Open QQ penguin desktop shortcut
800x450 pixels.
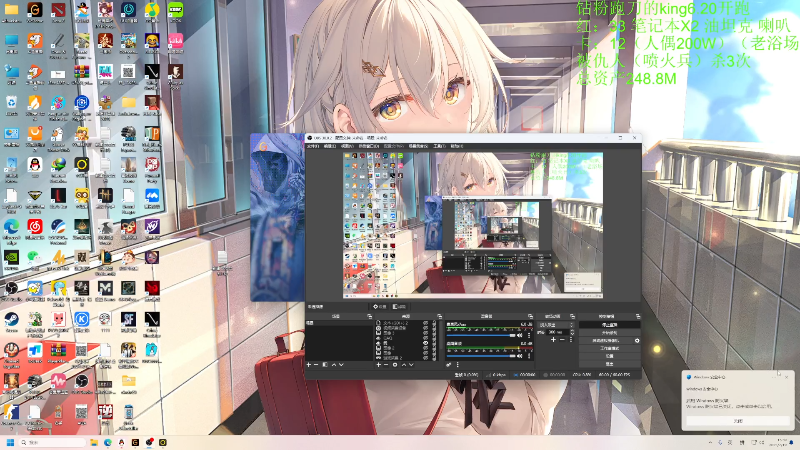pos(34,165)
